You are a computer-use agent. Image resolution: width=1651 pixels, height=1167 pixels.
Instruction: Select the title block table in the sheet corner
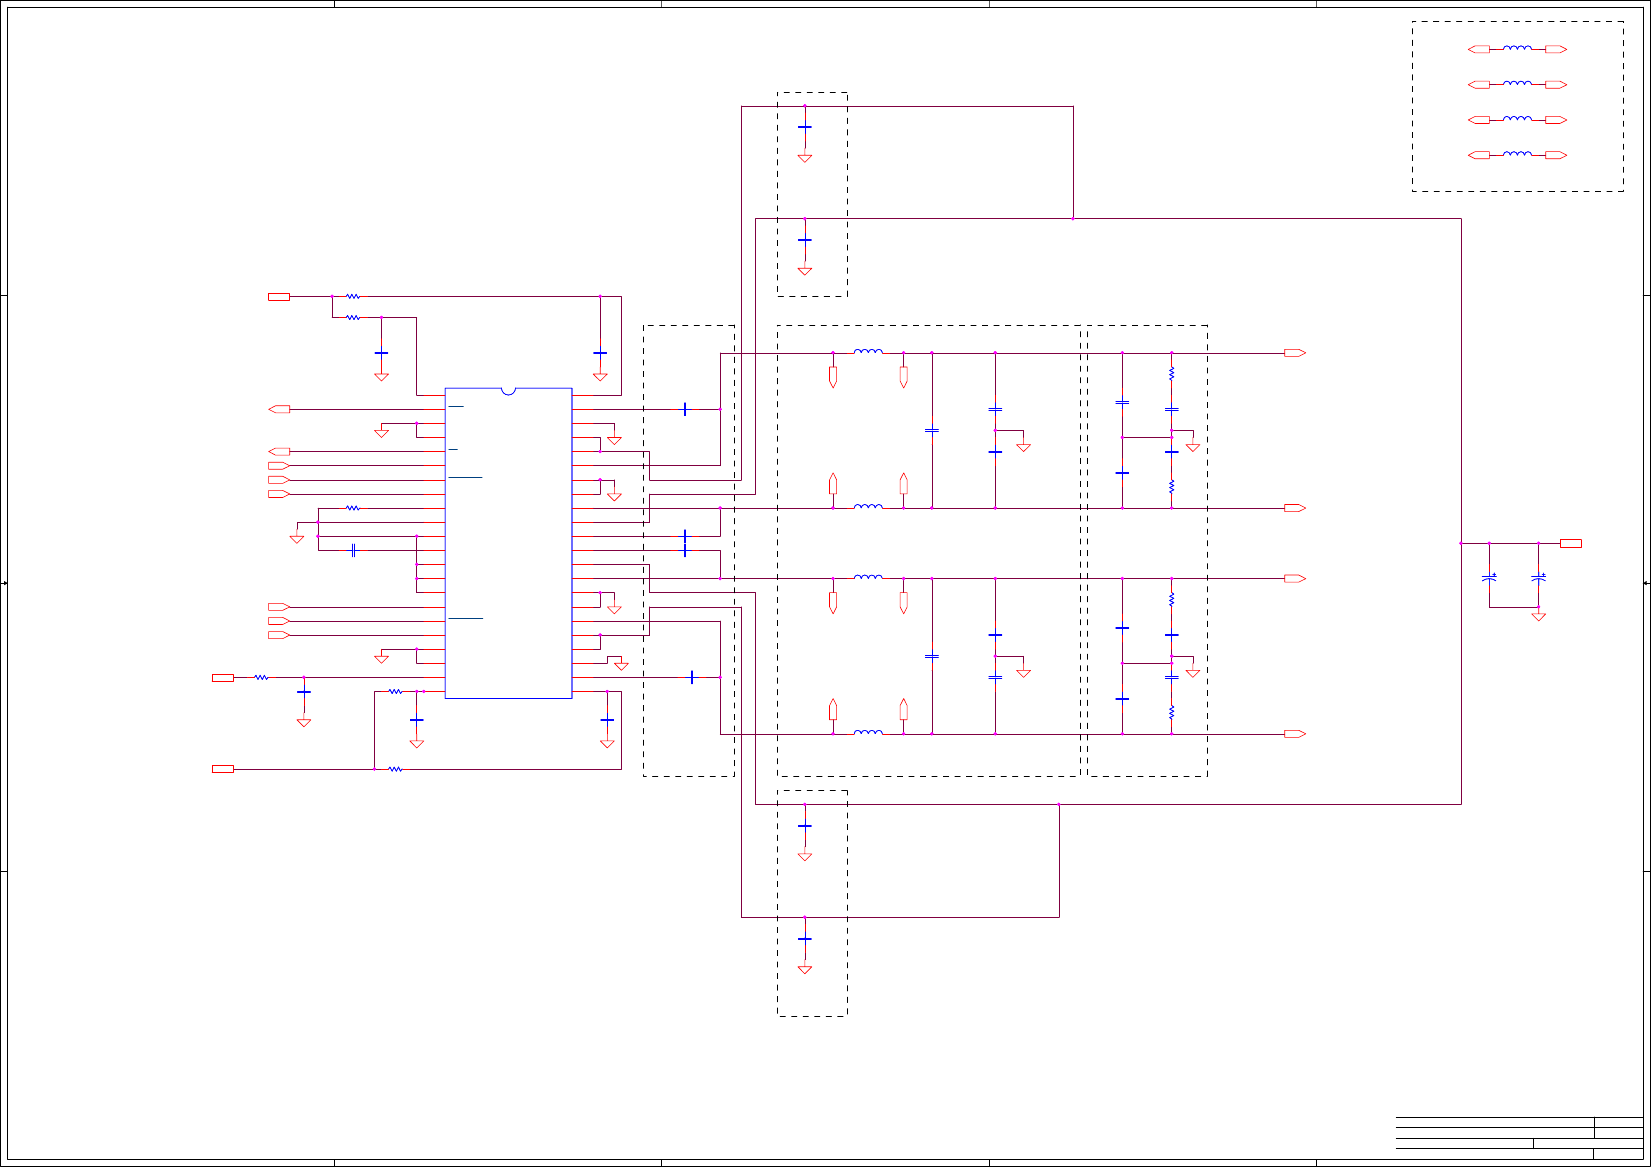pos(1519,1138)
